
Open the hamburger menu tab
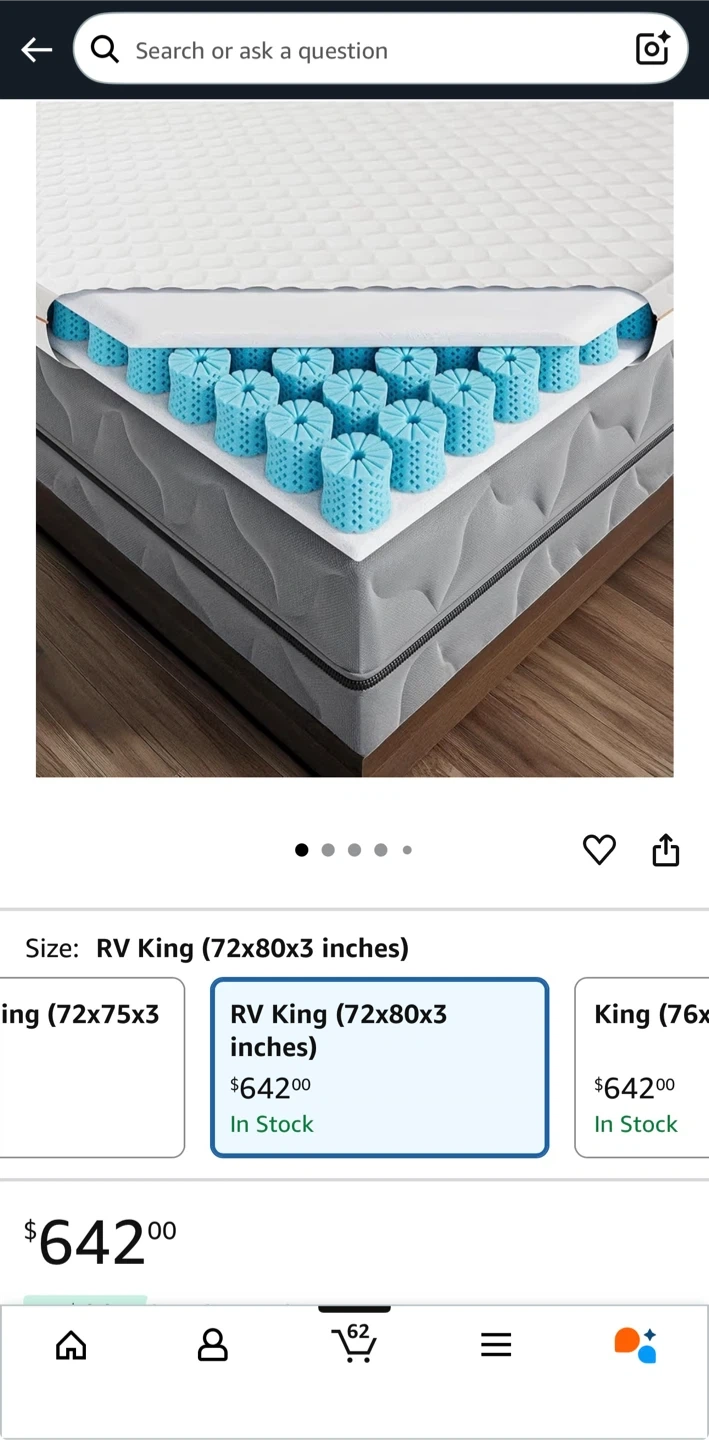click(496, 1345)
